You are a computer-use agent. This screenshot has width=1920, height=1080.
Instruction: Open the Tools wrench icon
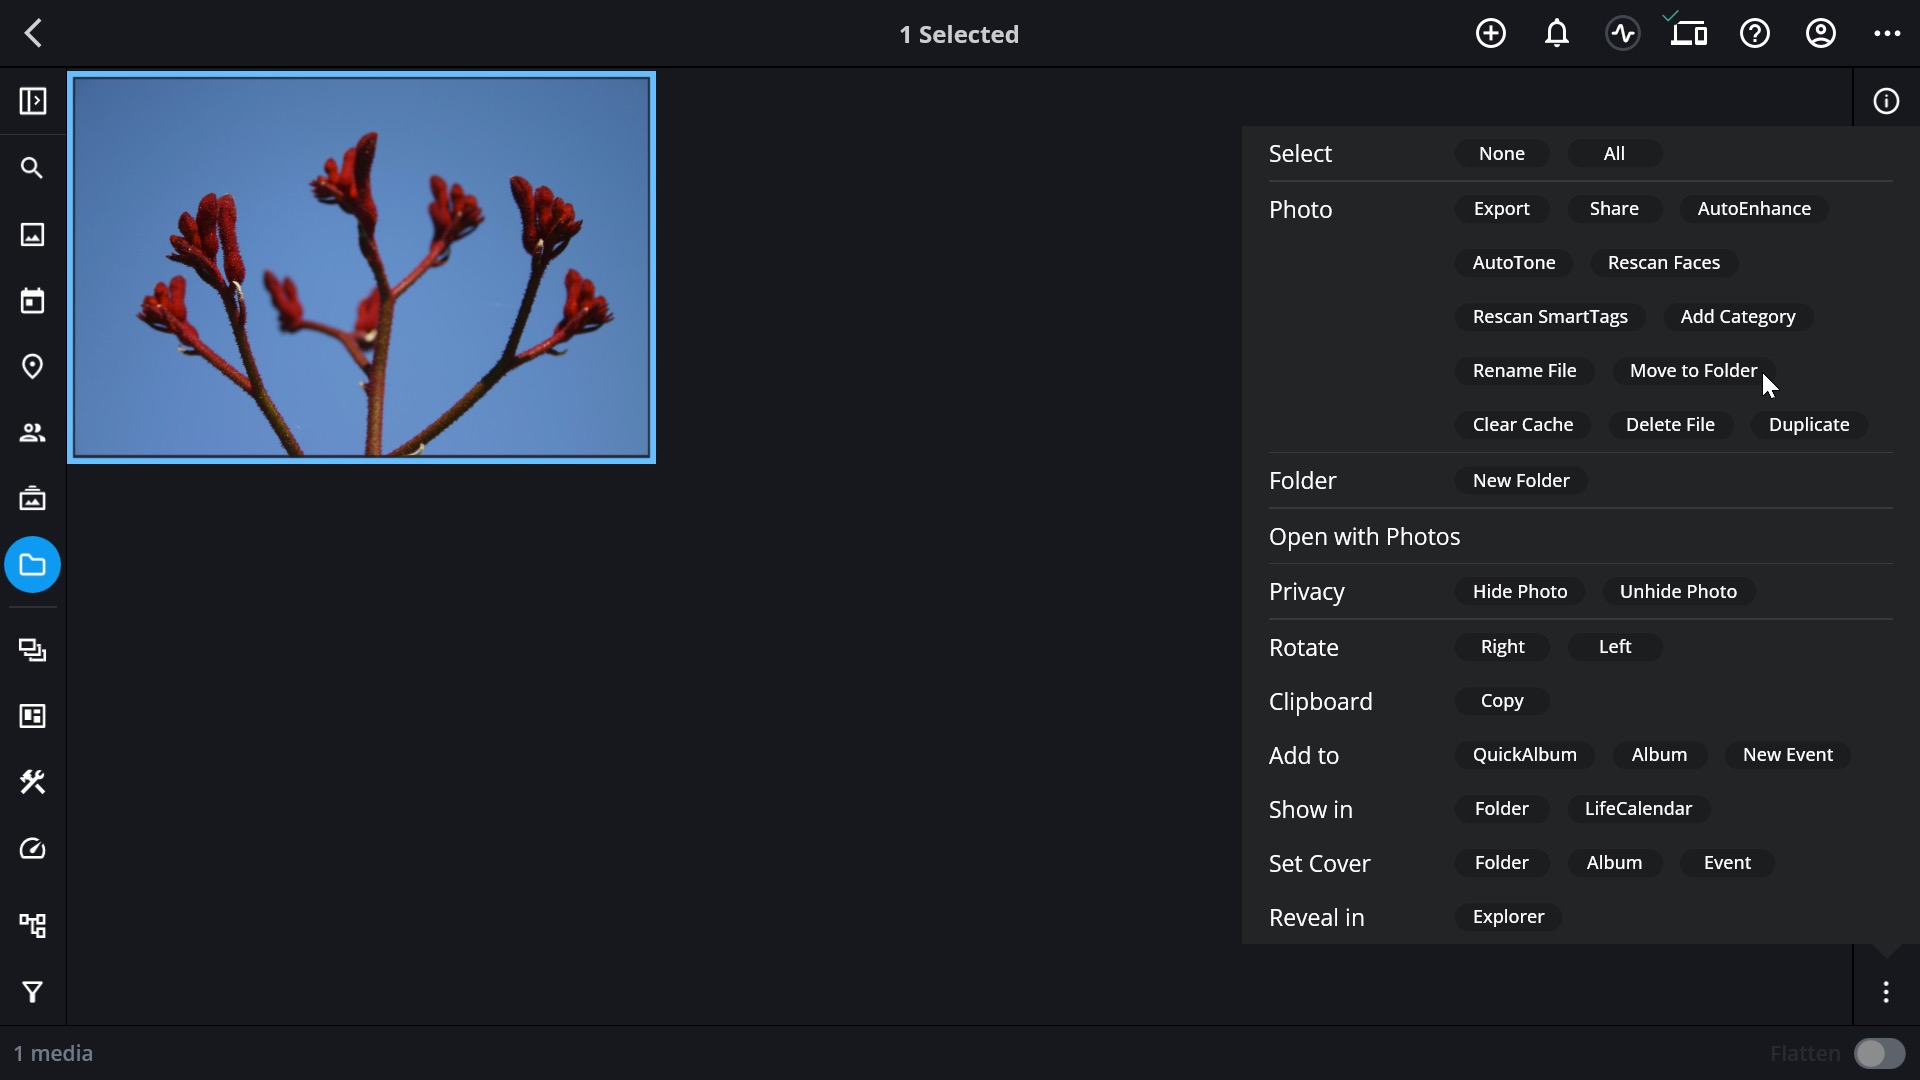pos(33,782)
